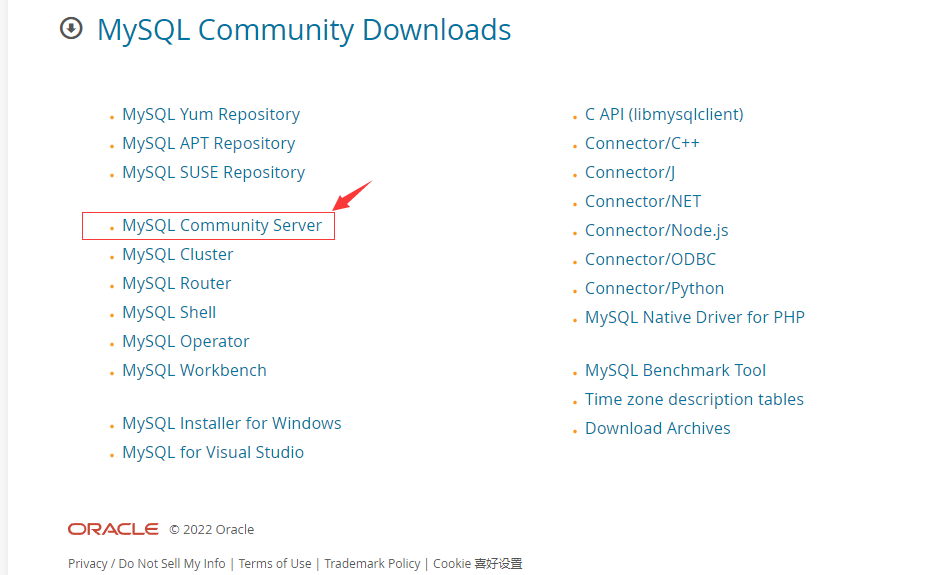Visit the Connector/Python page
935x575 pixels.
654,288
